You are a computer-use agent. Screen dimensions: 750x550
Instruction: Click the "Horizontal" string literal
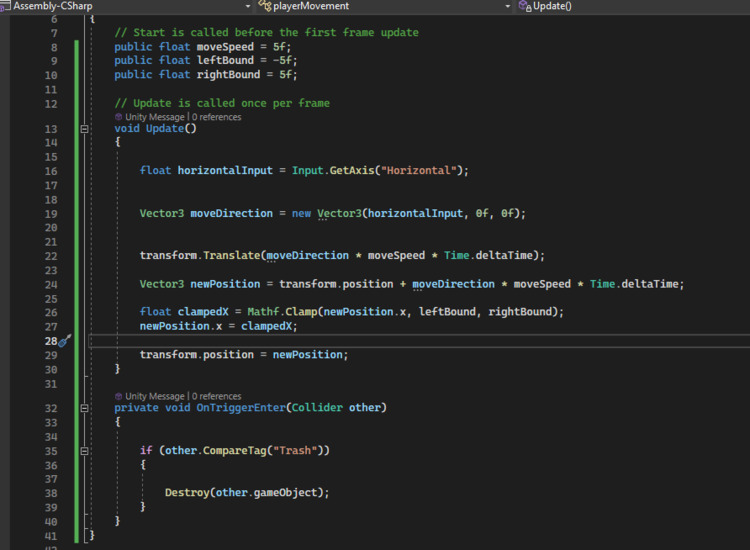tap(419, 171)
